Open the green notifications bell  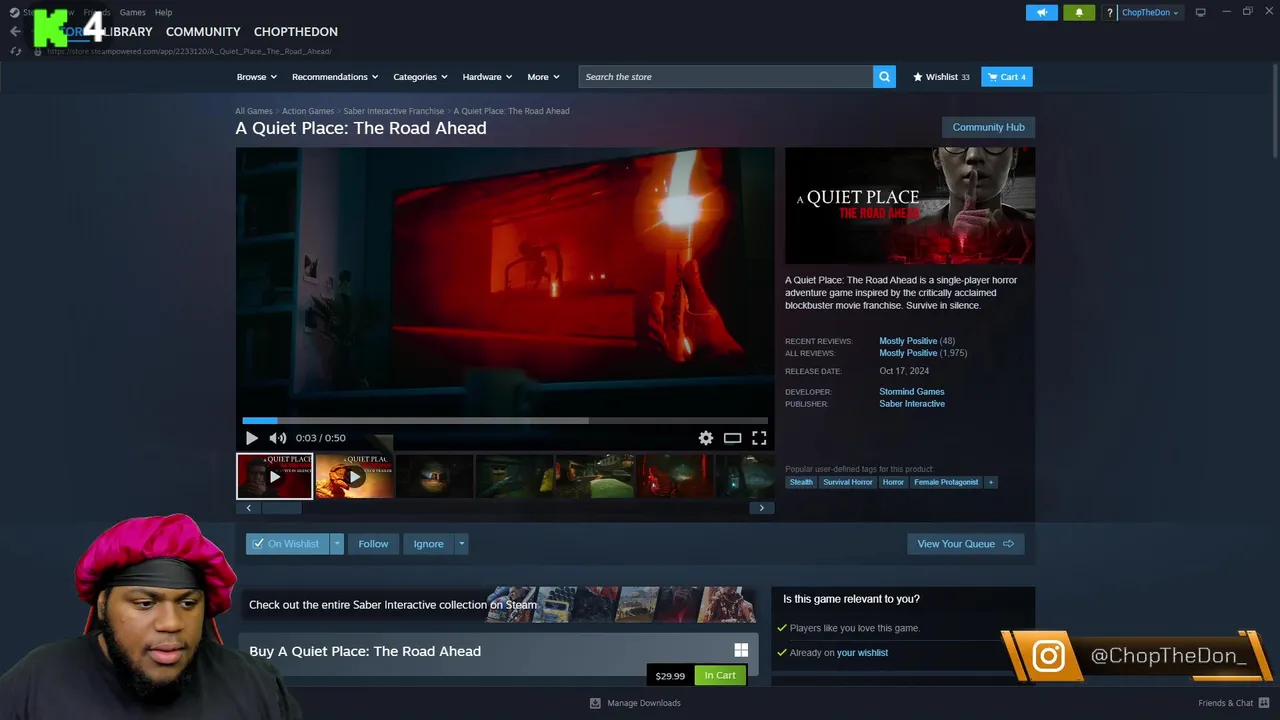[x=1079, y=12]
